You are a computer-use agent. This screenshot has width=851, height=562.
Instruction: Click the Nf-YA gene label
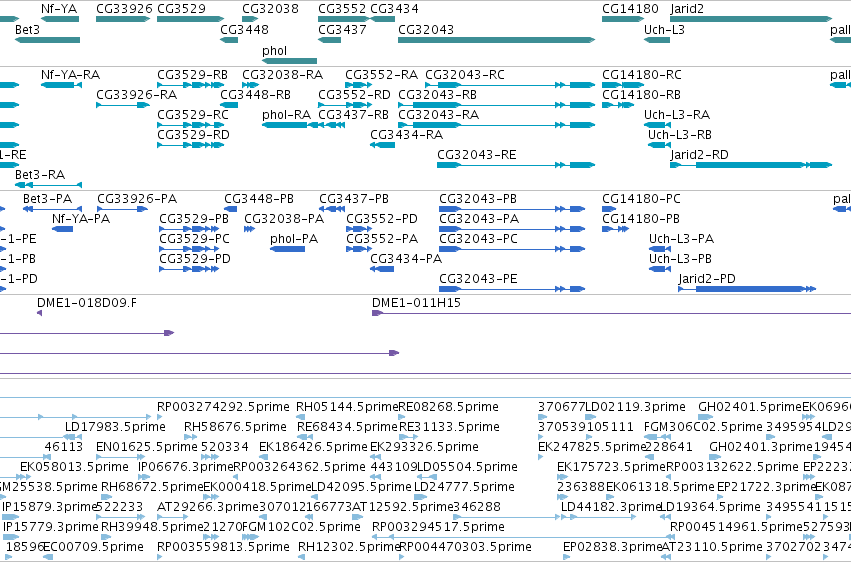59,9
